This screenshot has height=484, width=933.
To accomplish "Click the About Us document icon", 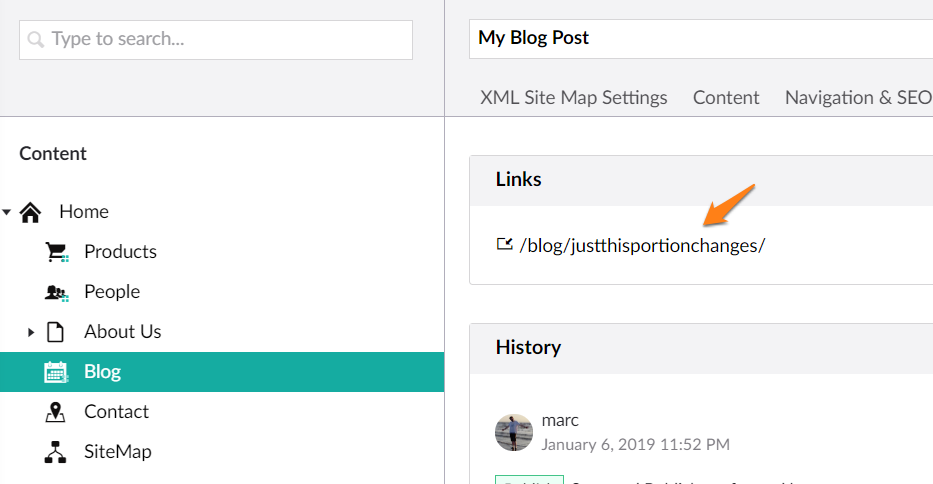I will (55, 332).
